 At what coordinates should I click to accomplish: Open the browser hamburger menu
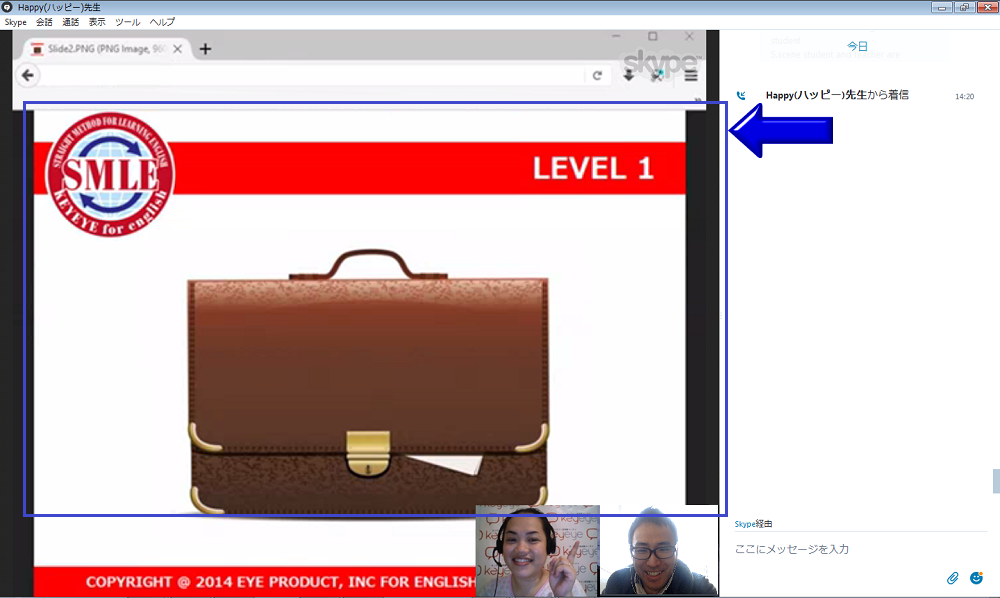[691, 76]
